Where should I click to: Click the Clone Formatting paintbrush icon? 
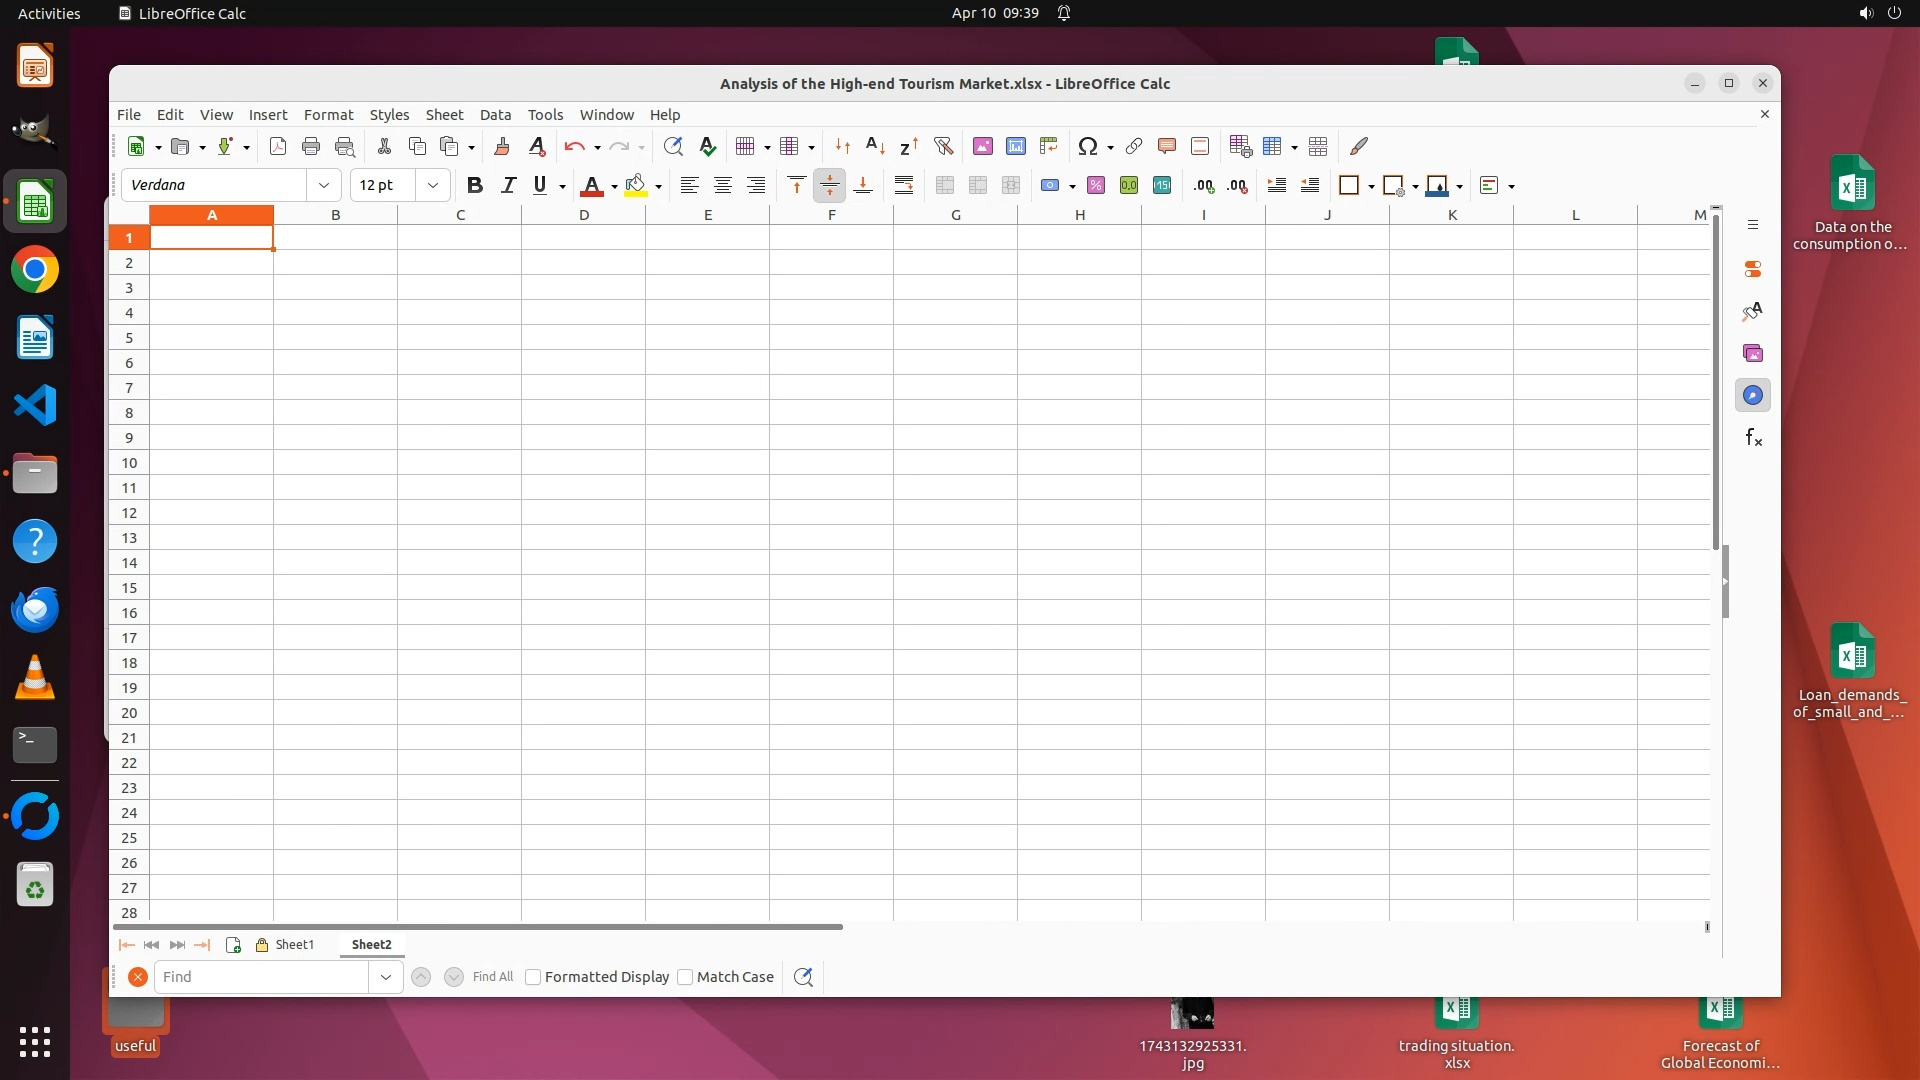pos(501,146)
